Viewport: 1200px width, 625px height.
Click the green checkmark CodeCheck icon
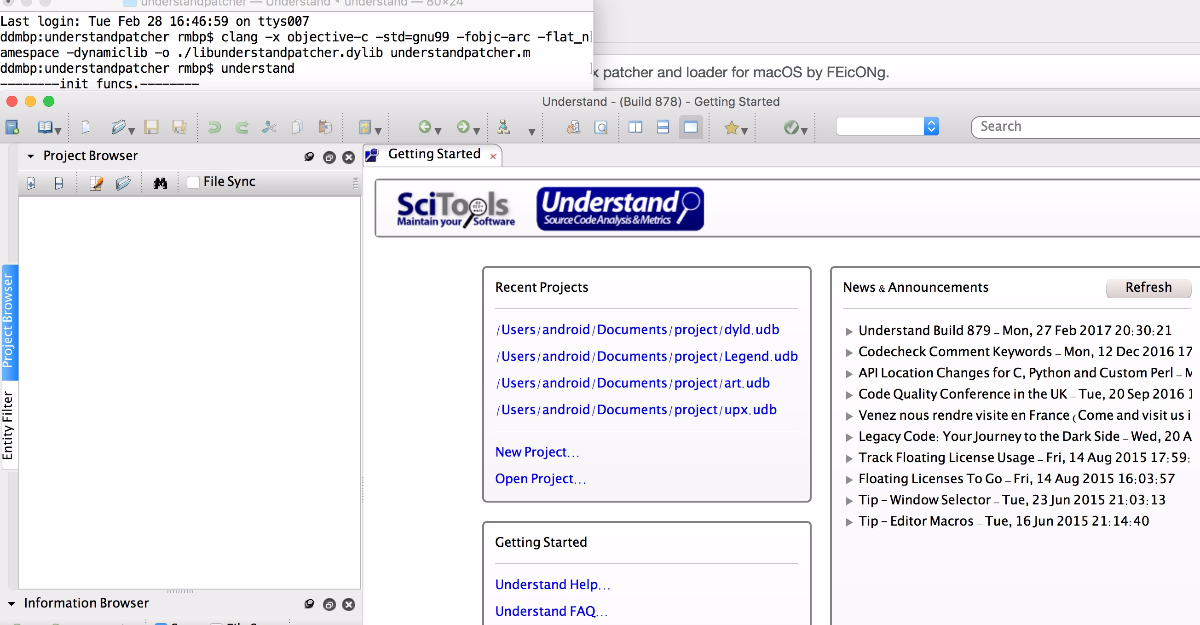(x=792, y=127)
